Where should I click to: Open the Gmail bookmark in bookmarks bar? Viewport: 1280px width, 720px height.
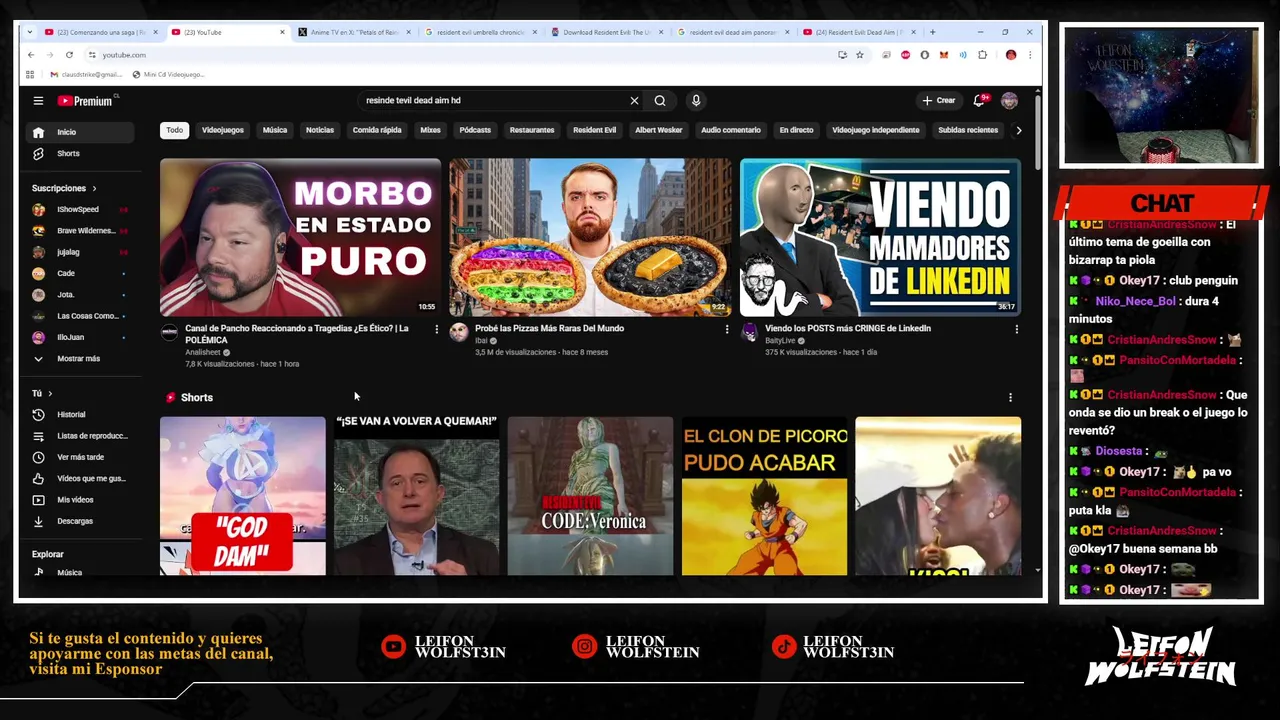(85, 74)
